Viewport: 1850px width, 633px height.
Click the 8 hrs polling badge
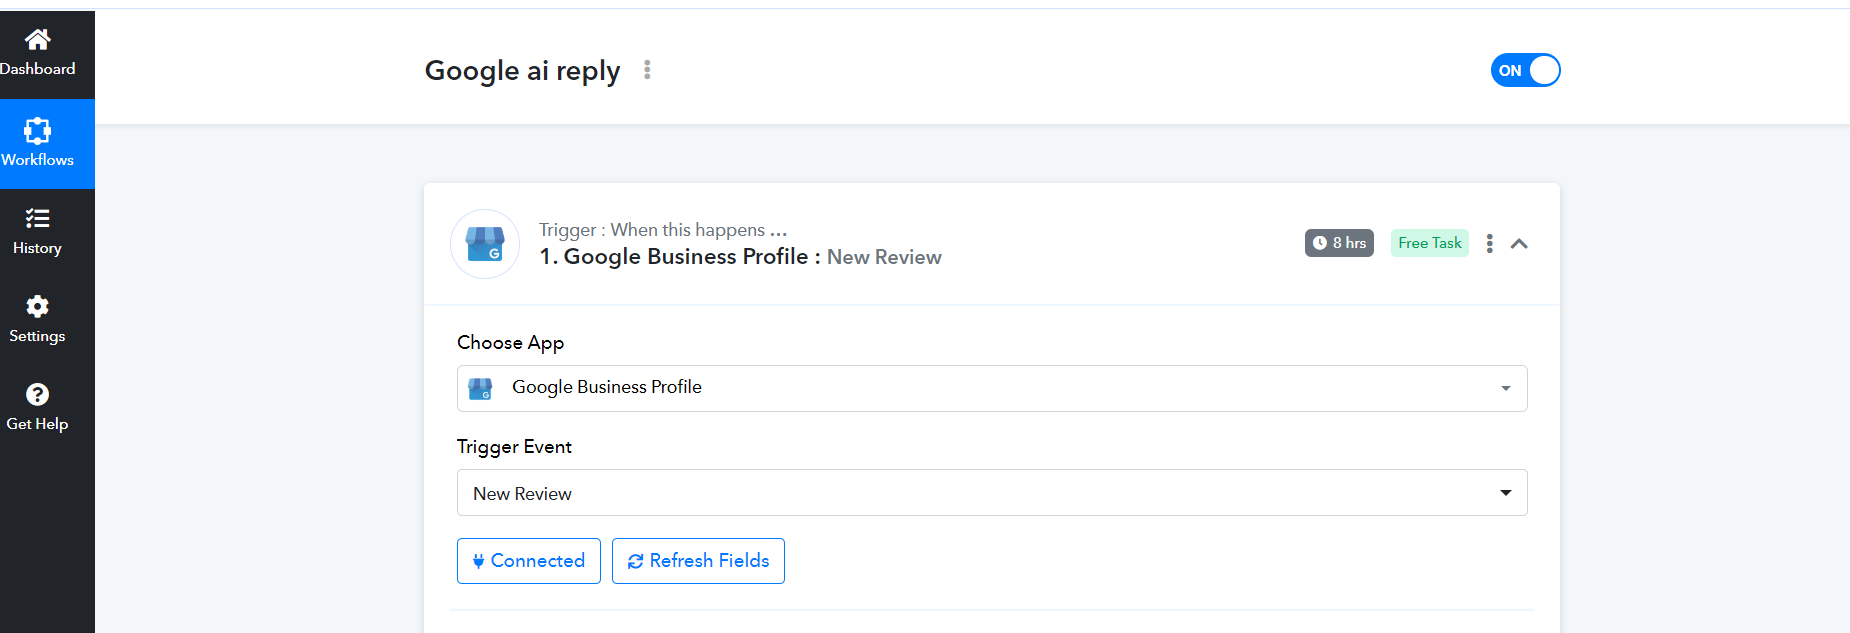point(1339,243)
